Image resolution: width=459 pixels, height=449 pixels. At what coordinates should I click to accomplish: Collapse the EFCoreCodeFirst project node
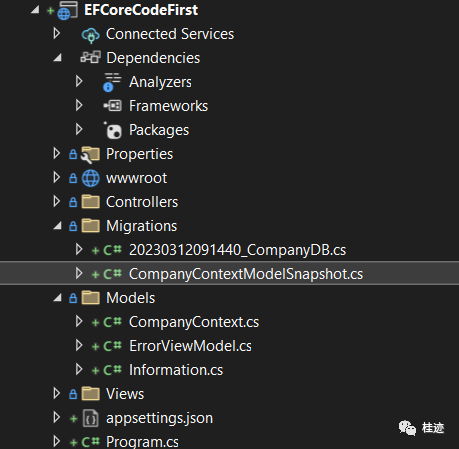[35, 10]
